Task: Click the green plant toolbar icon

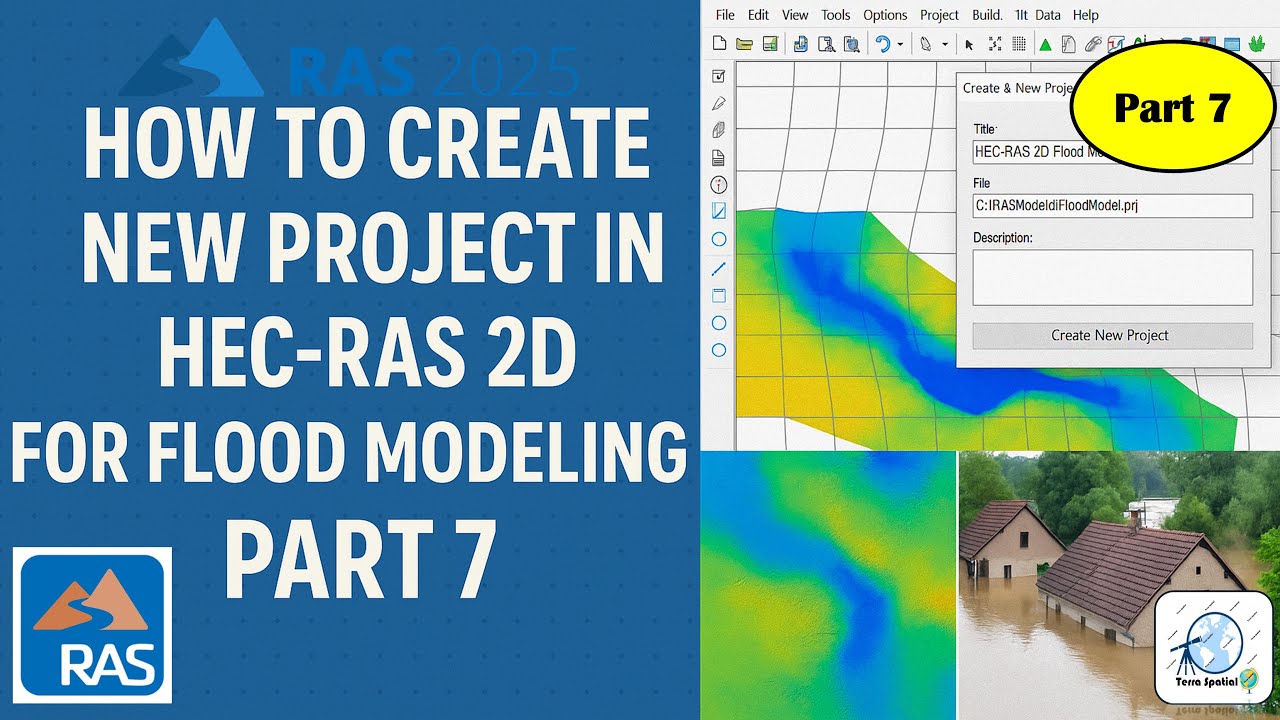Action: pos(1259,44)
